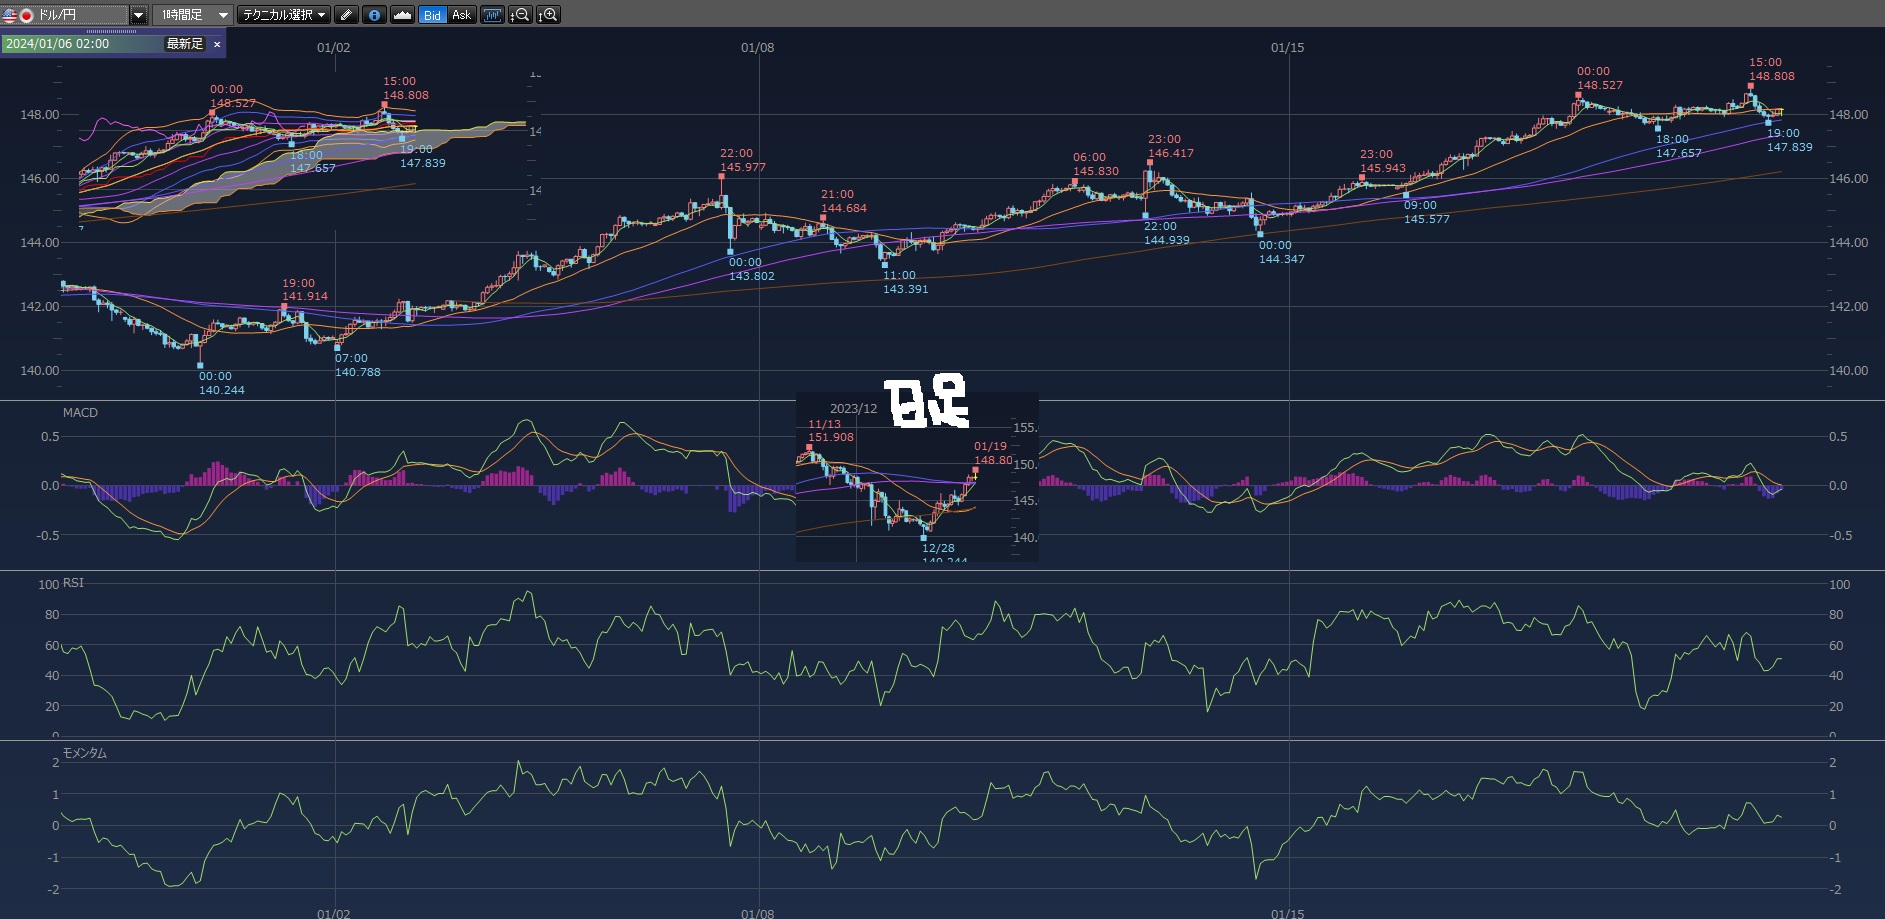The height and width of the screenshot is (919, 1885).
Task: Click the pencil drawing tool icon
Action: pyautogui.click(x=346, y=15)
